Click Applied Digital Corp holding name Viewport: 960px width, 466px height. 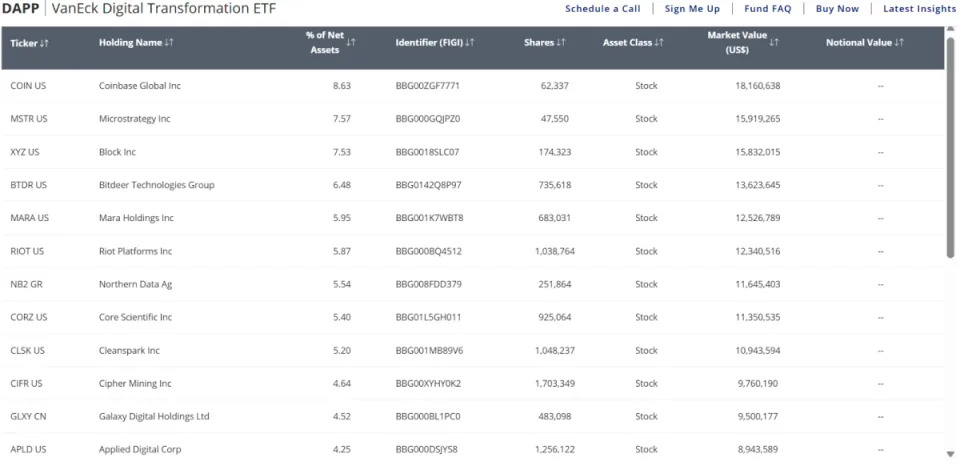tap(140, 449)
